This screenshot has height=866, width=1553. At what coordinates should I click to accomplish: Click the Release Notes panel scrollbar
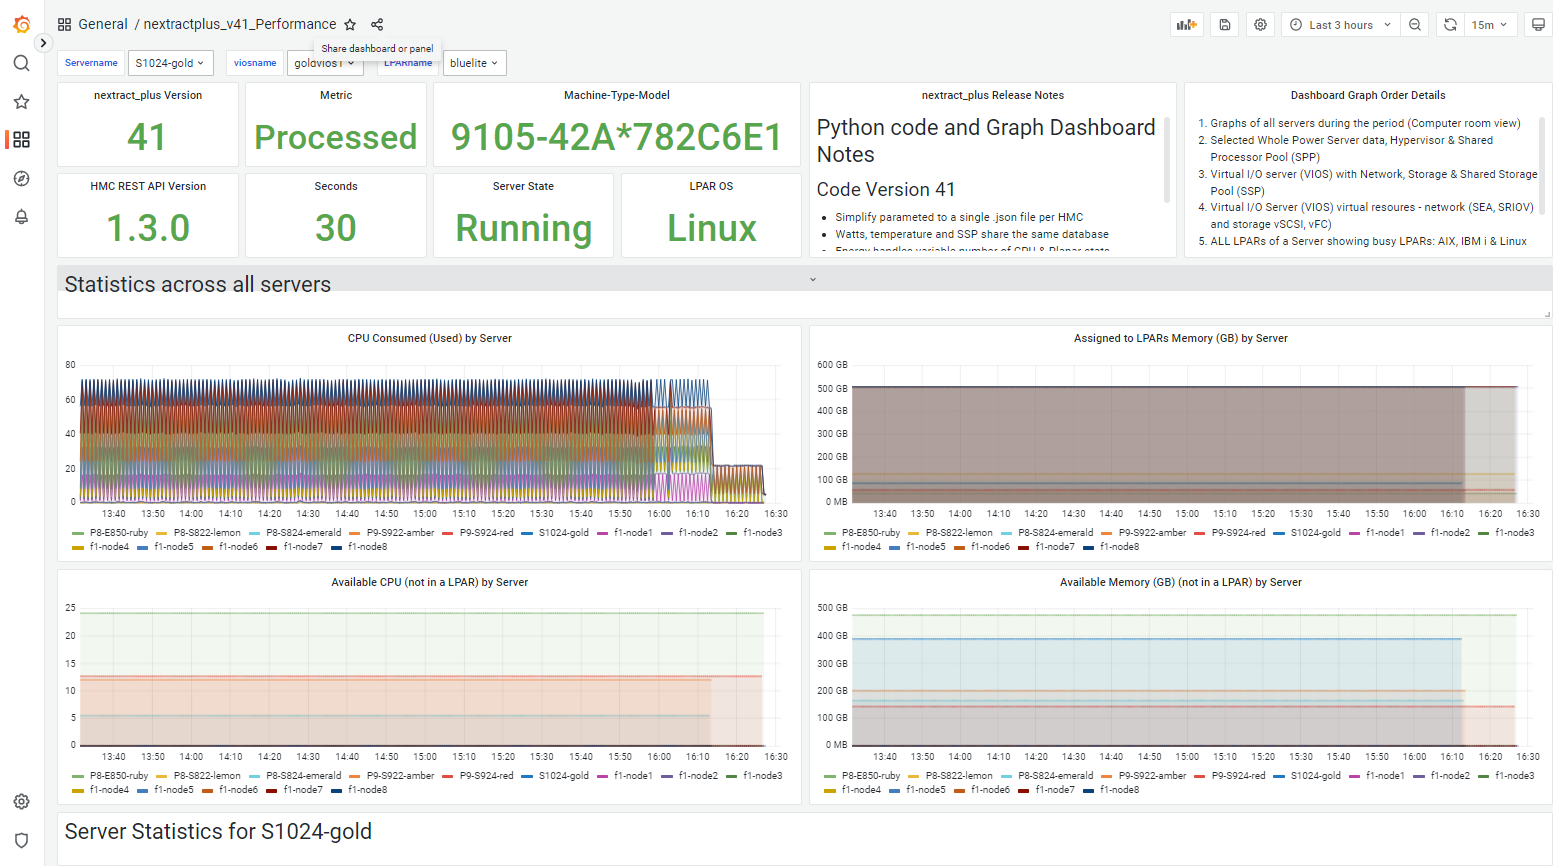(x=1166, y=160)
